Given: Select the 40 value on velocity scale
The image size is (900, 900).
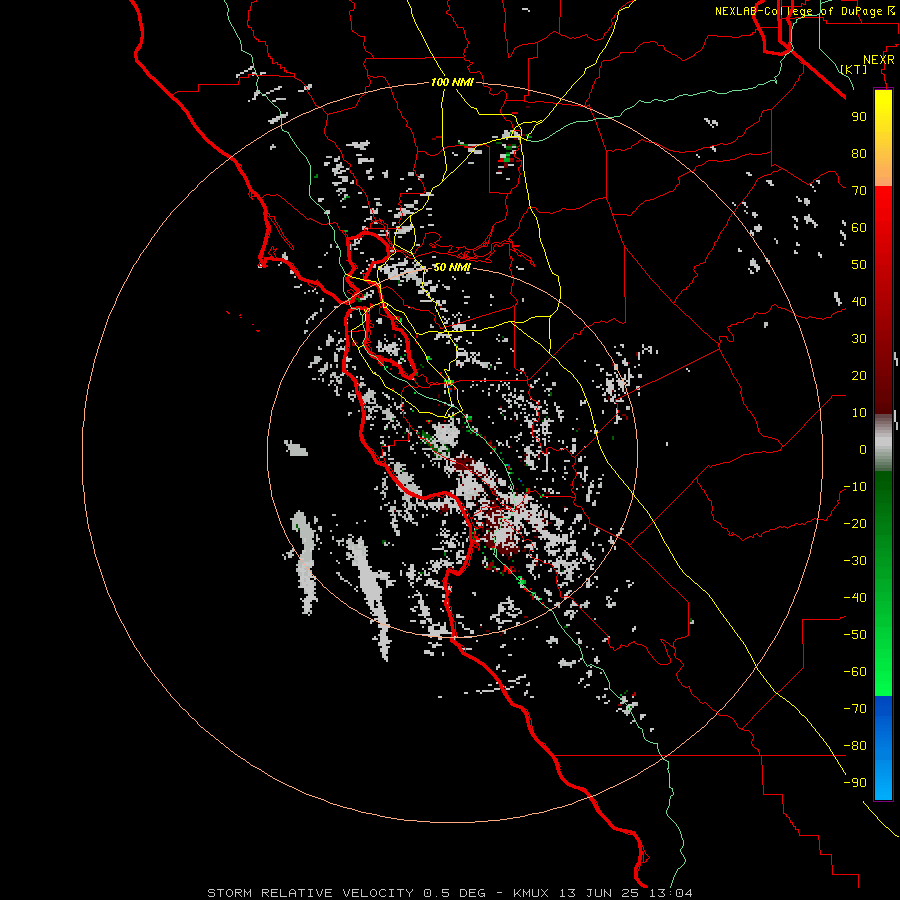Looking at the screenshot, I should coord(859,301).
